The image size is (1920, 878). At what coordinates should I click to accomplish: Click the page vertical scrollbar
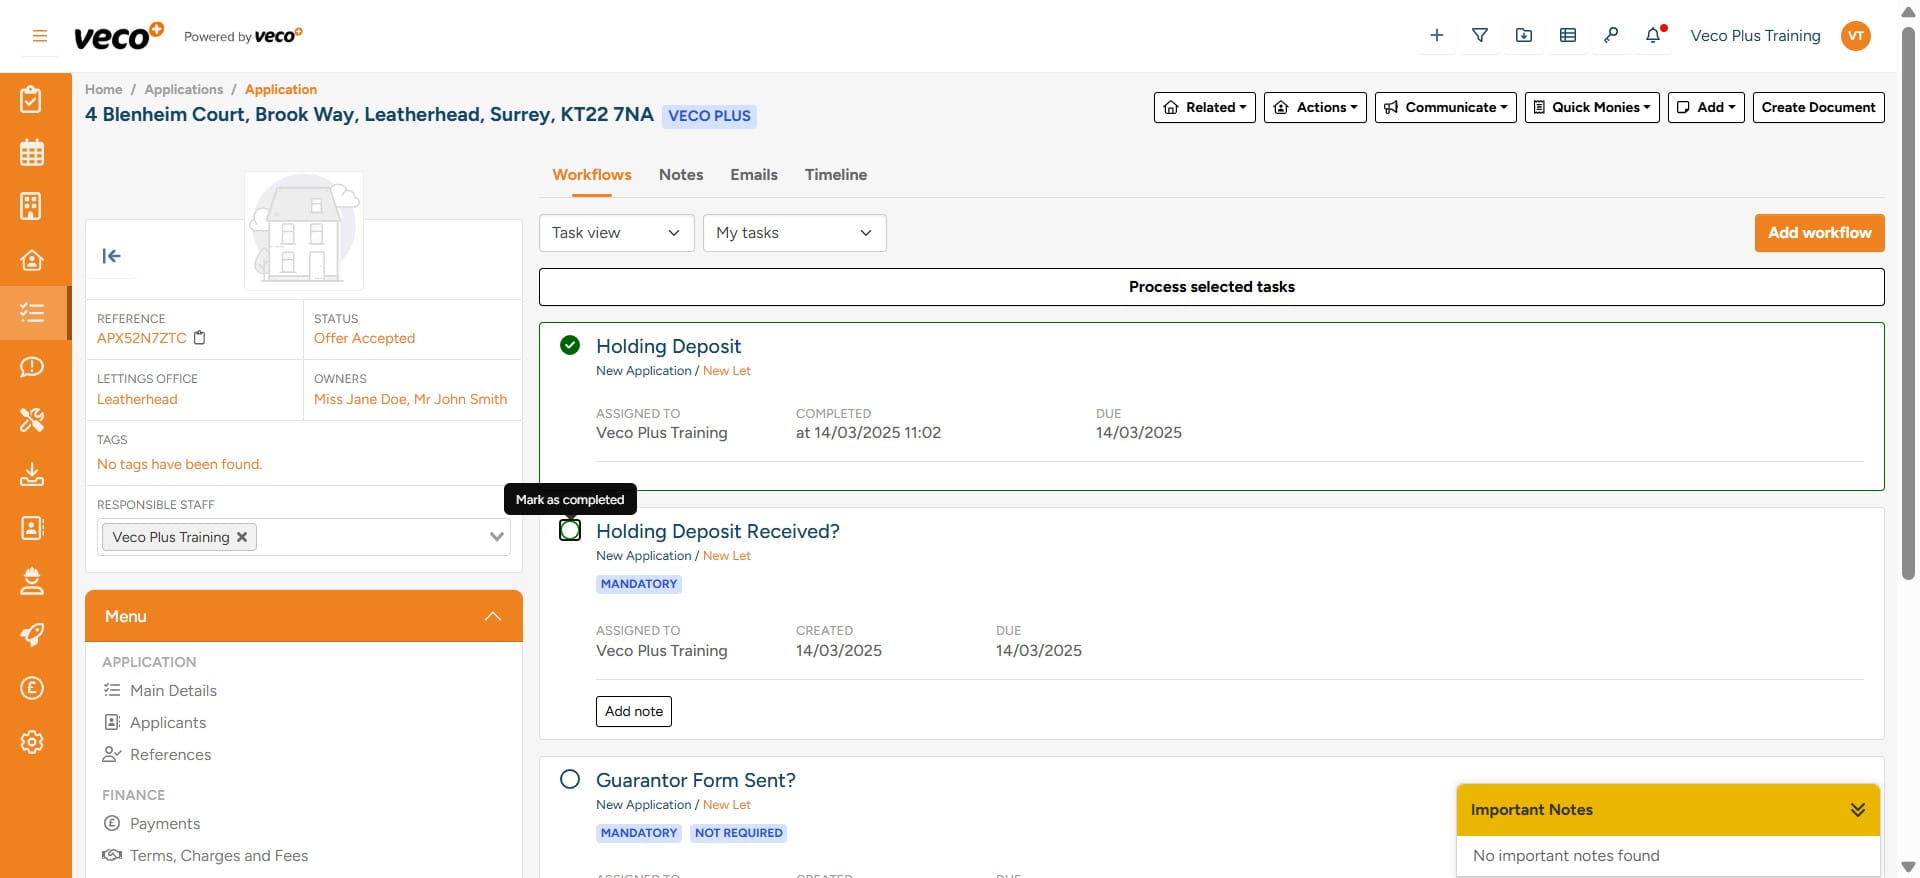coord(1908,300)
